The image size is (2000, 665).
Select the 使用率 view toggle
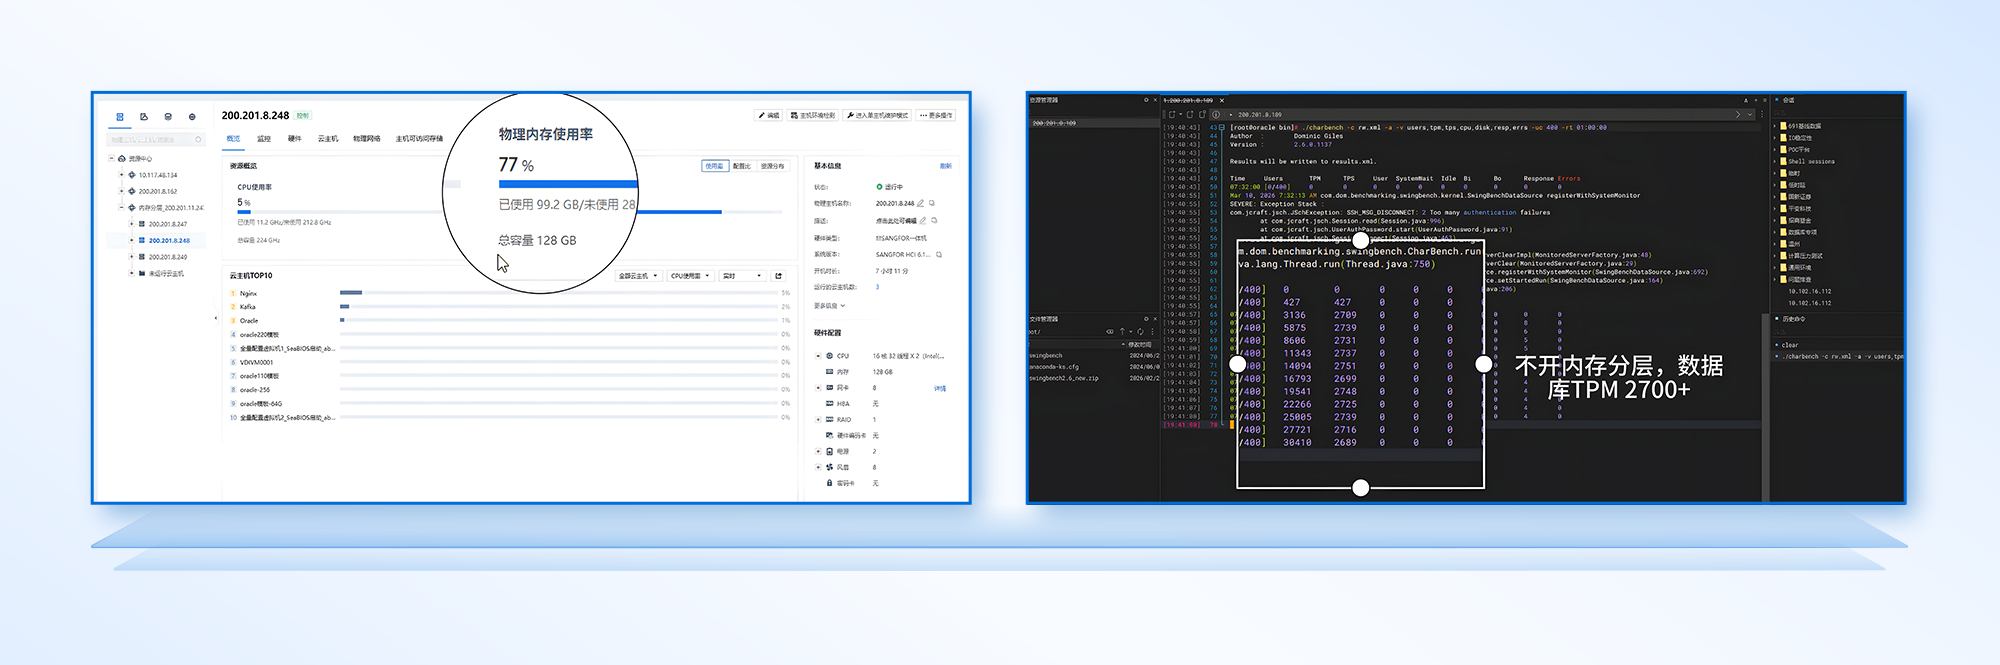[714, 166]
